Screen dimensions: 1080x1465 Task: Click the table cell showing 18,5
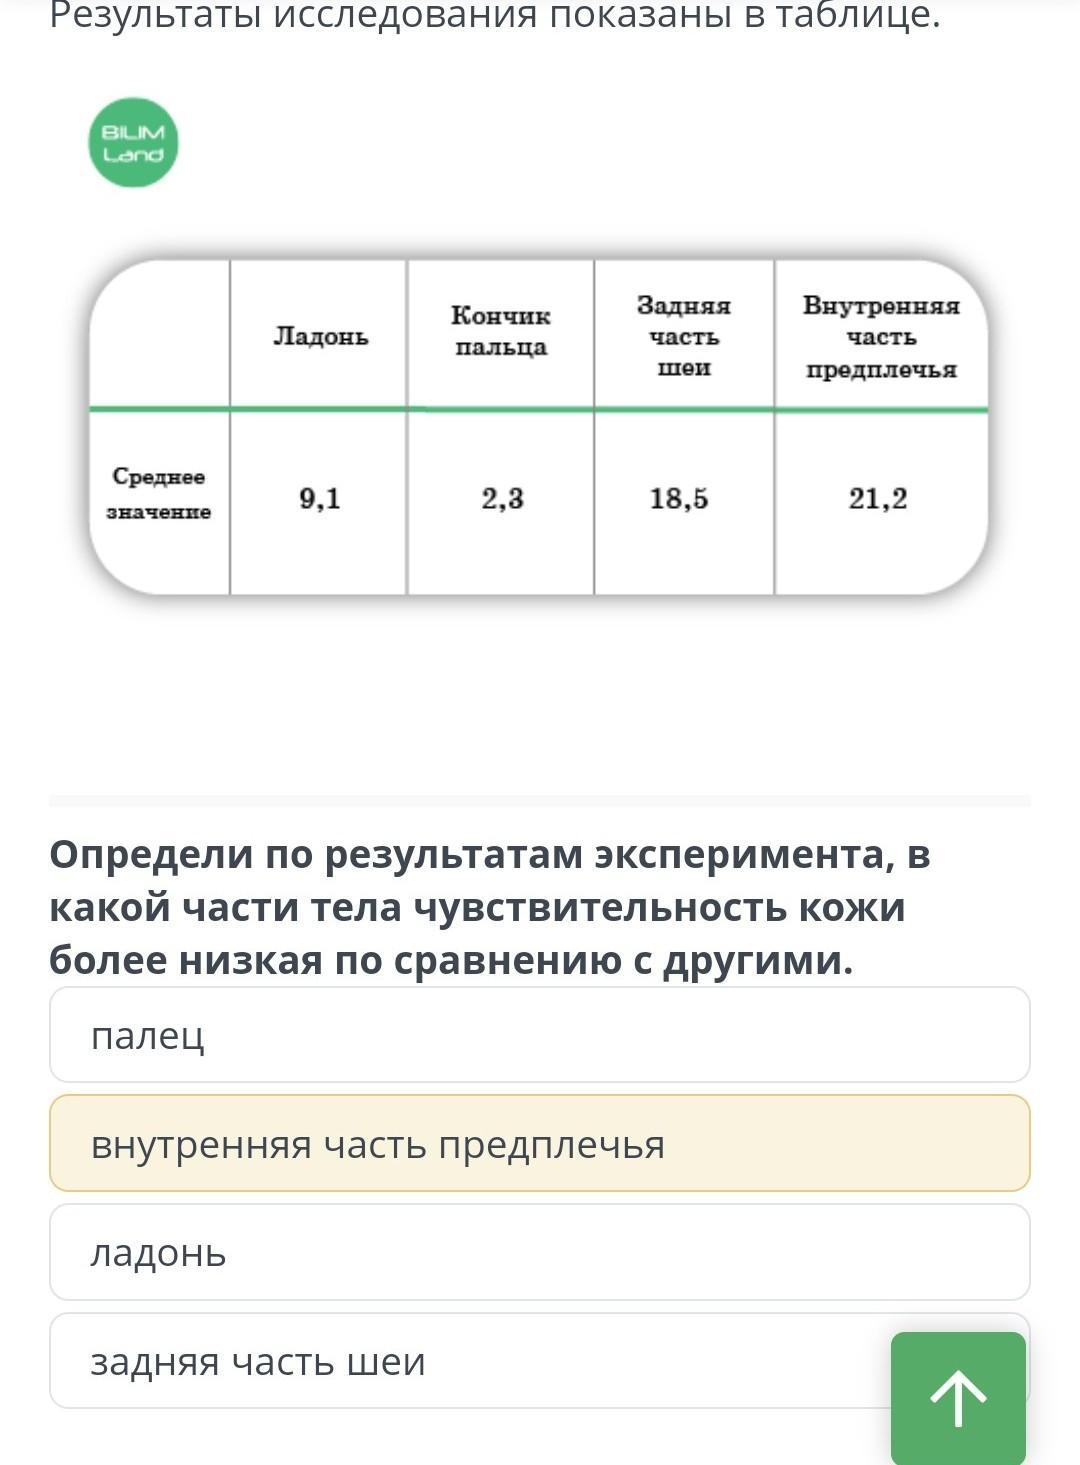click(680, 498)
